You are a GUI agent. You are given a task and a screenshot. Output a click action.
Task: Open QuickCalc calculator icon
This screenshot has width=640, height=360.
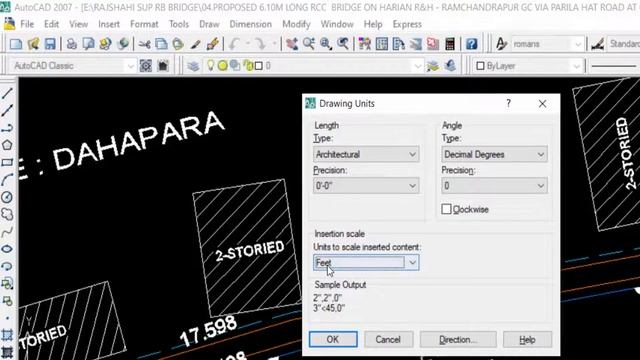click(x=450, y=44)
